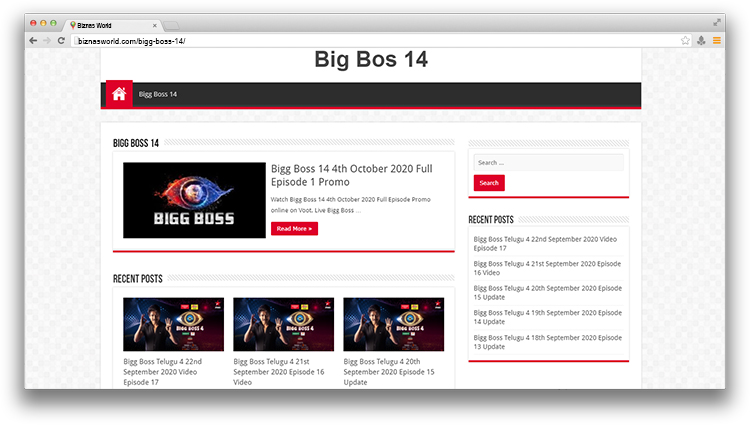This screenshot has height=425, width=750.
Task: Click the browser forward arrow
Action: coord(47,41)
